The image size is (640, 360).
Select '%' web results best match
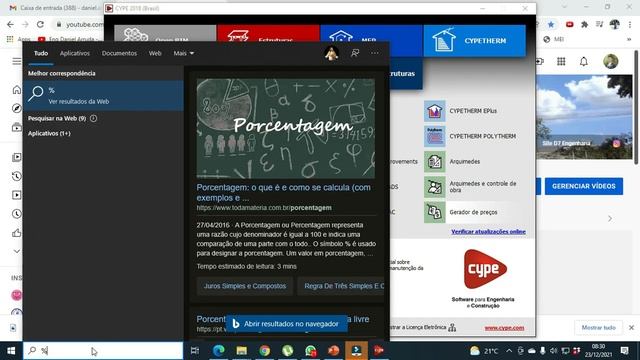[x=103, y=96]
